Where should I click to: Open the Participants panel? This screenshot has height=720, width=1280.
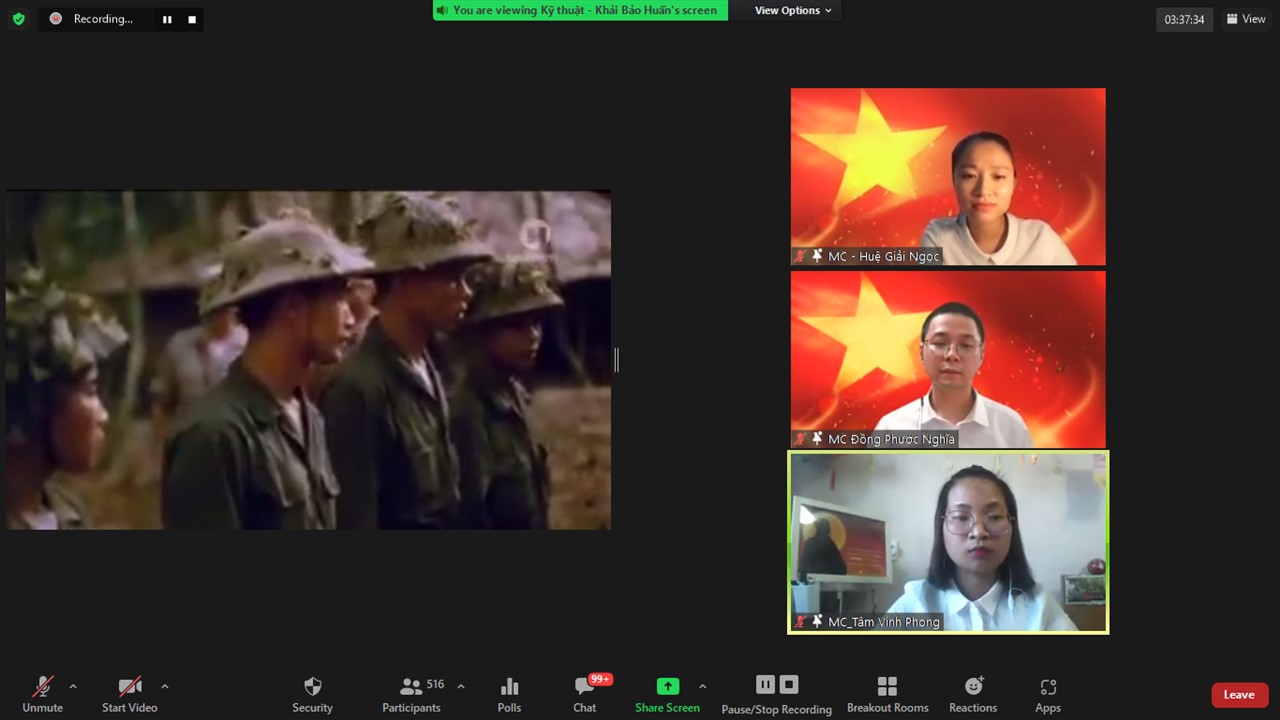[x=411, y=694]
